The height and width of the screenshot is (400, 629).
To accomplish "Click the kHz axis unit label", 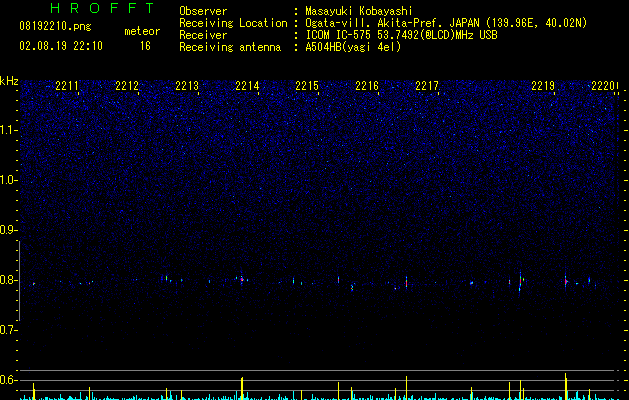I will click(9, 81).
